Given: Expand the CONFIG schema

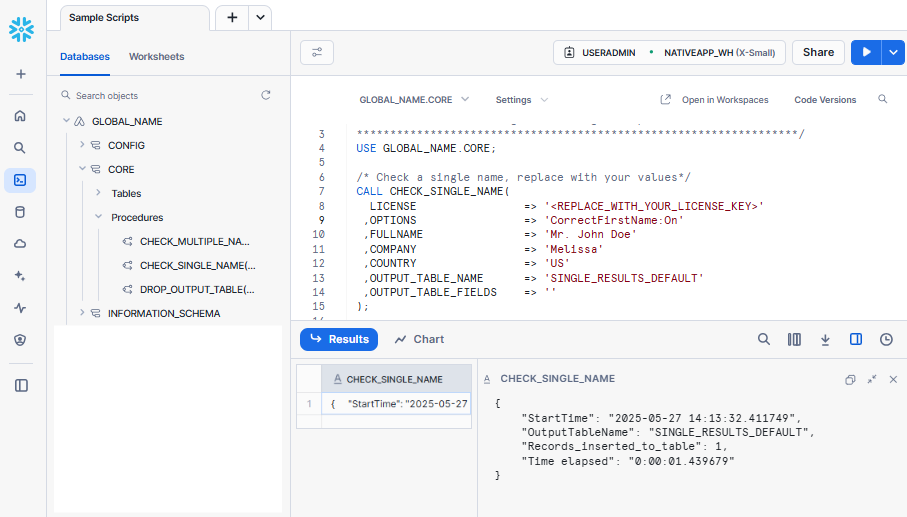Looking at the screenshot, I should [82, 145].
